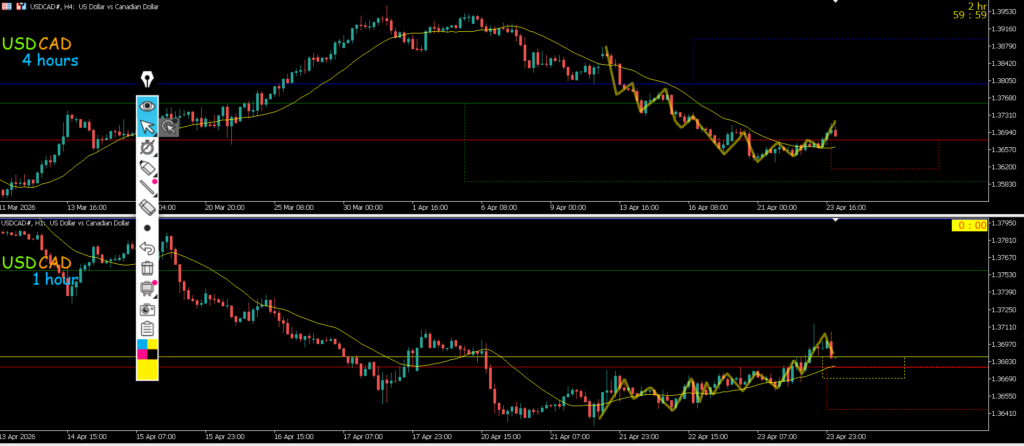Toggle the crossed-out circle tool
This screenshot has height=446, width=1024.
click(147, 146)
